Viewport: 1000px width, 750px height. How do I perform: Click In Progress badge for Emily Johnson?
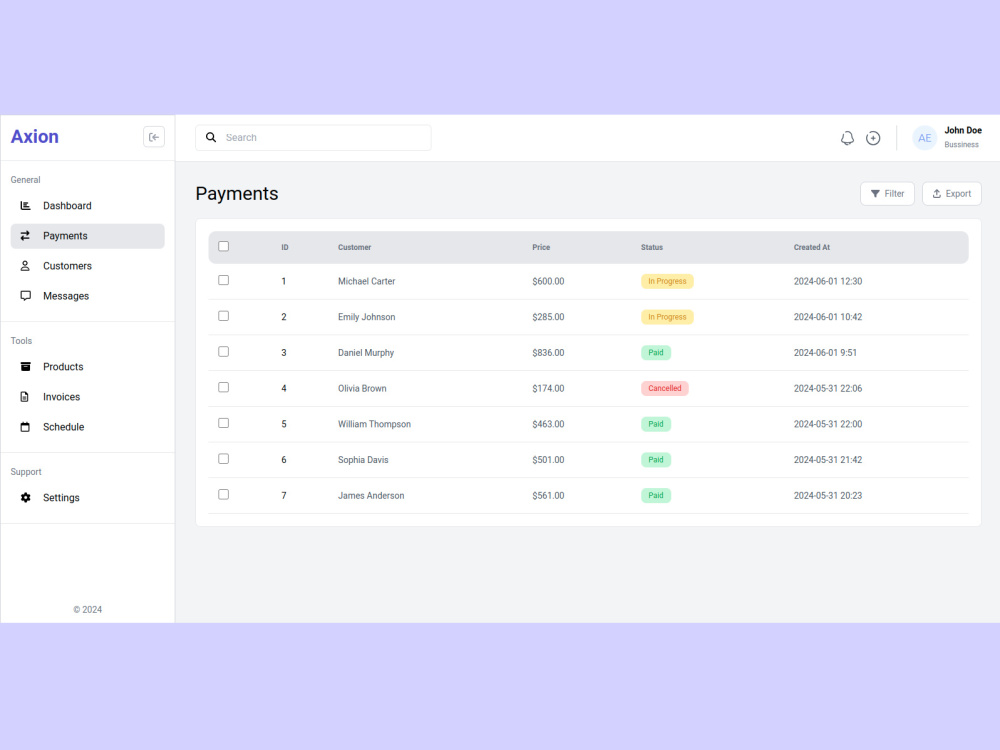point(667,317)
